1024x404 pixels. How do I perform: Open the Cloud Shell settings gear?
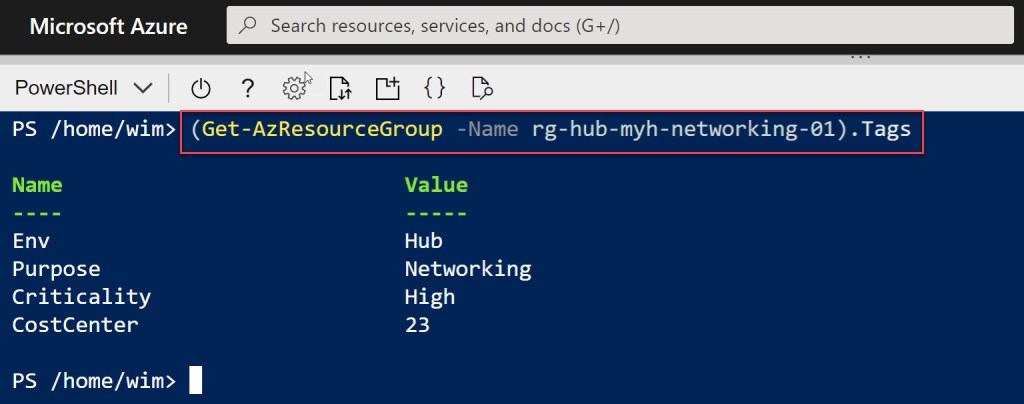tap(294, 88)
